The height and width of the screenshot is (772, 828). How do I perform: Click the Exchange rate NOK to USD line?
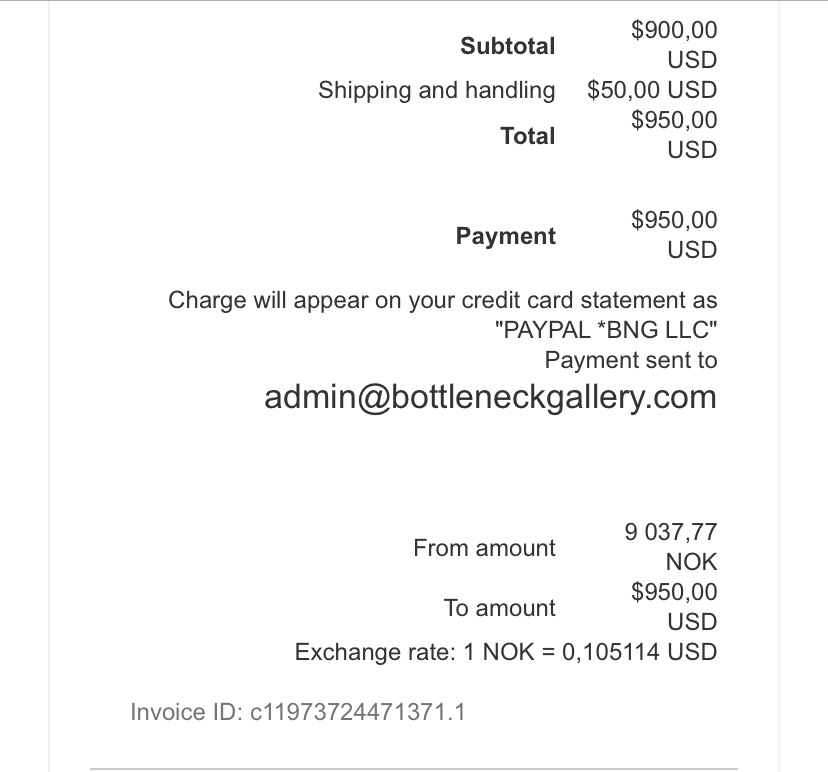[506, 652]
